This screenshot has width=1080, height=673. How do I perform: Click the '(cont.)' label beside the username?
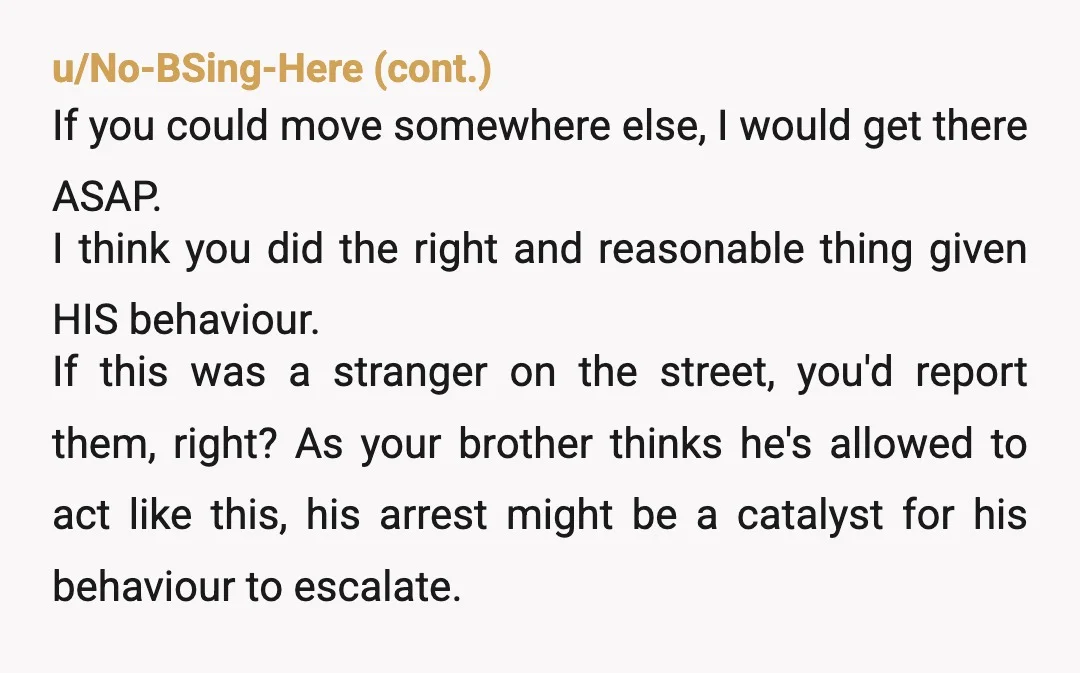tap(433, 69)
